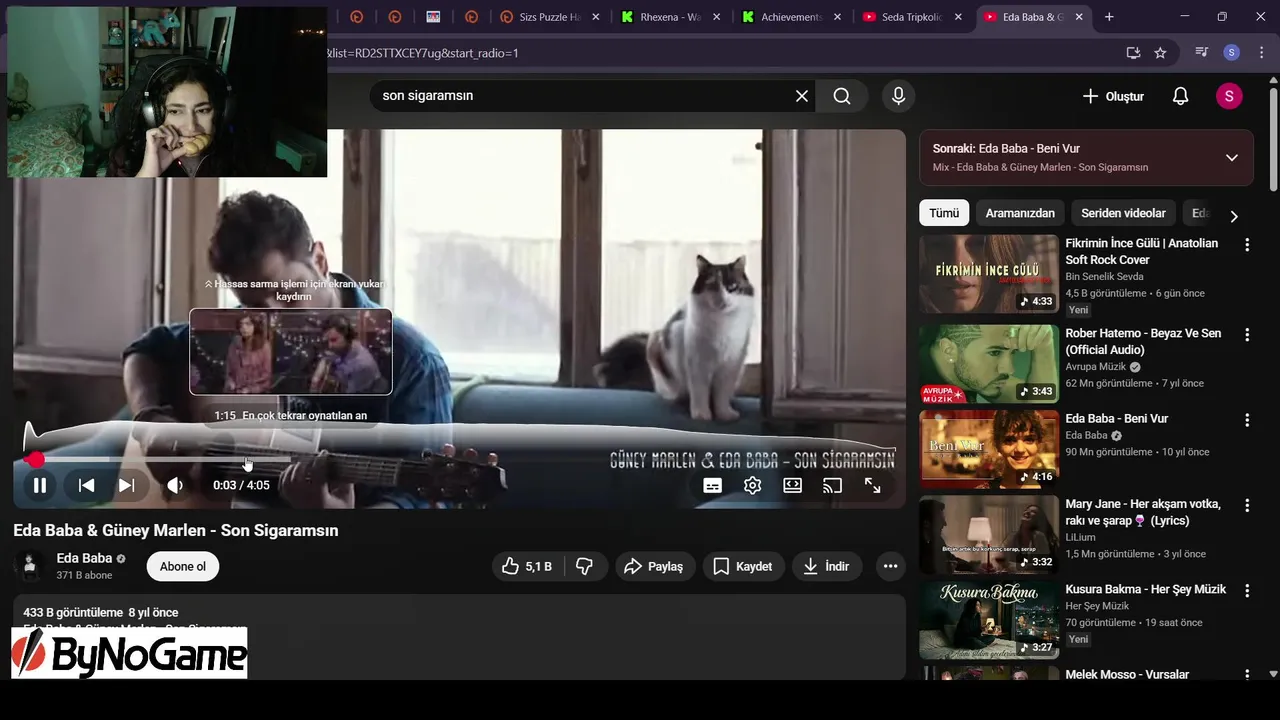Show more filter chips with arrow
This screenshot has width=1280, height=720.
[1233, 216]
